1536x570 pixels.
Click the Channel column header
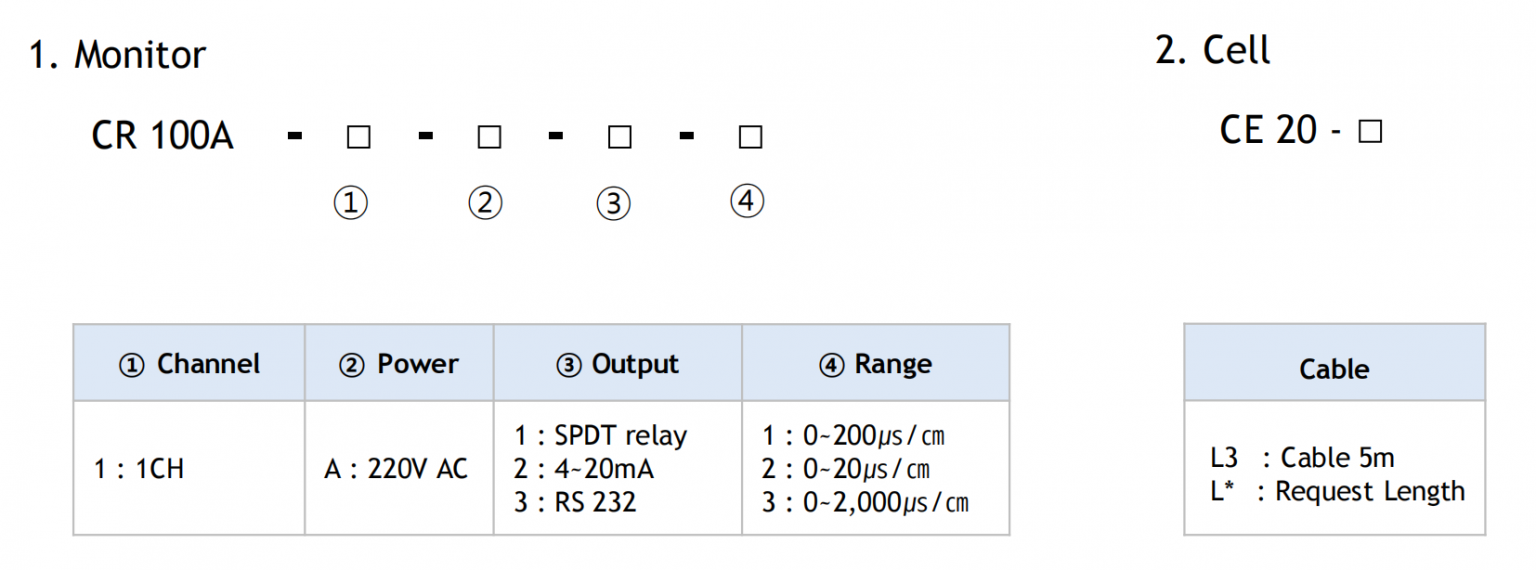pyautogui.click(x=189, y=365)
